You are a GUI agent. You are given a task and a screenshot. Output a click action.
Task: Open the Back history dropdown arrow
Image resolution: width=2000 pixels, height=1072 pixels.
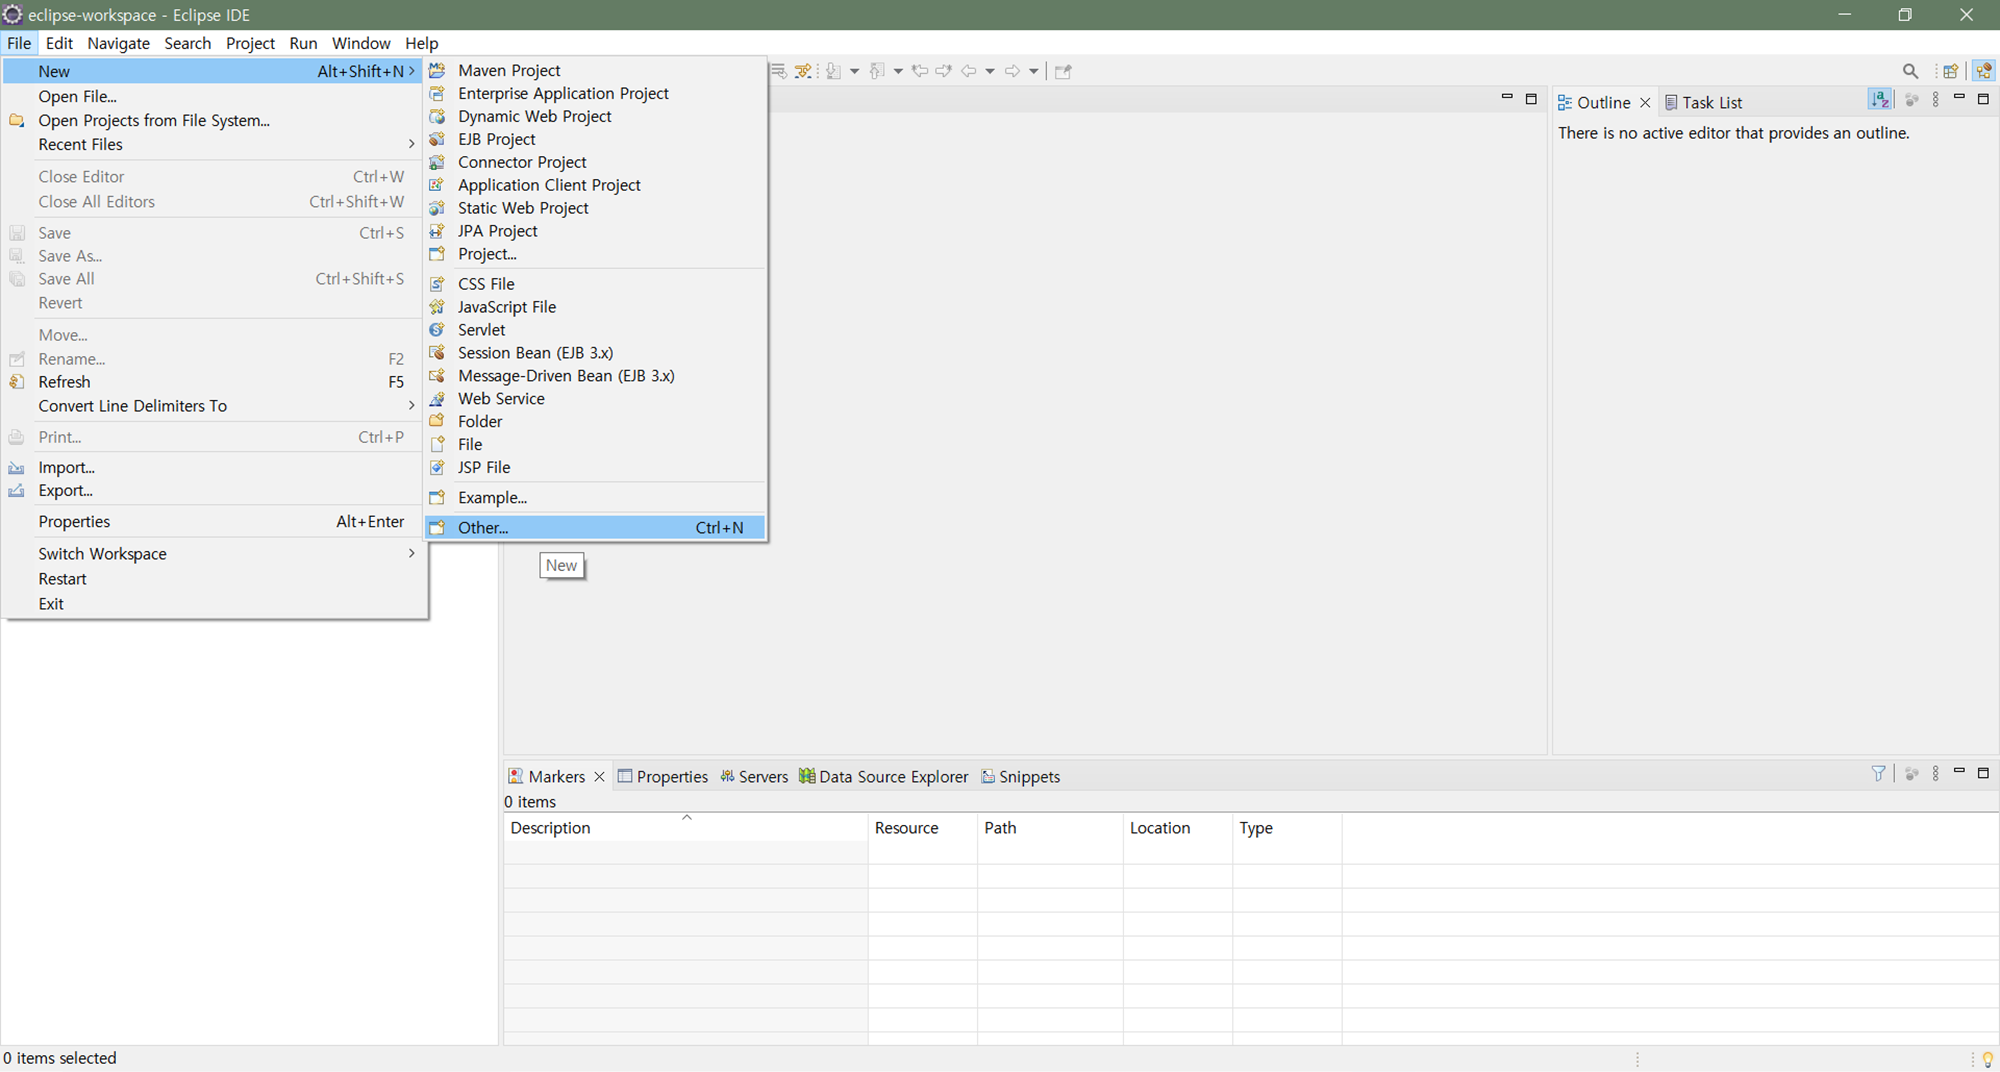click(990, 71)
